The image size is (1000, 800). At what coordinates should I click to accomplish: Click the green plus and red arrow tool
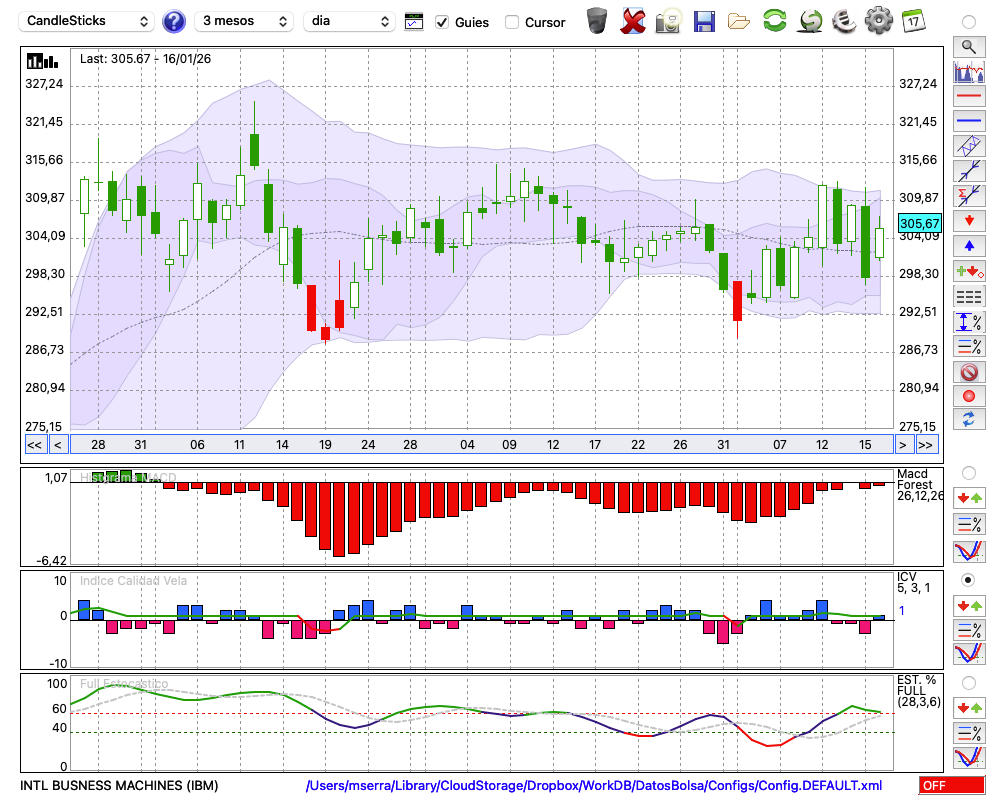969,271
